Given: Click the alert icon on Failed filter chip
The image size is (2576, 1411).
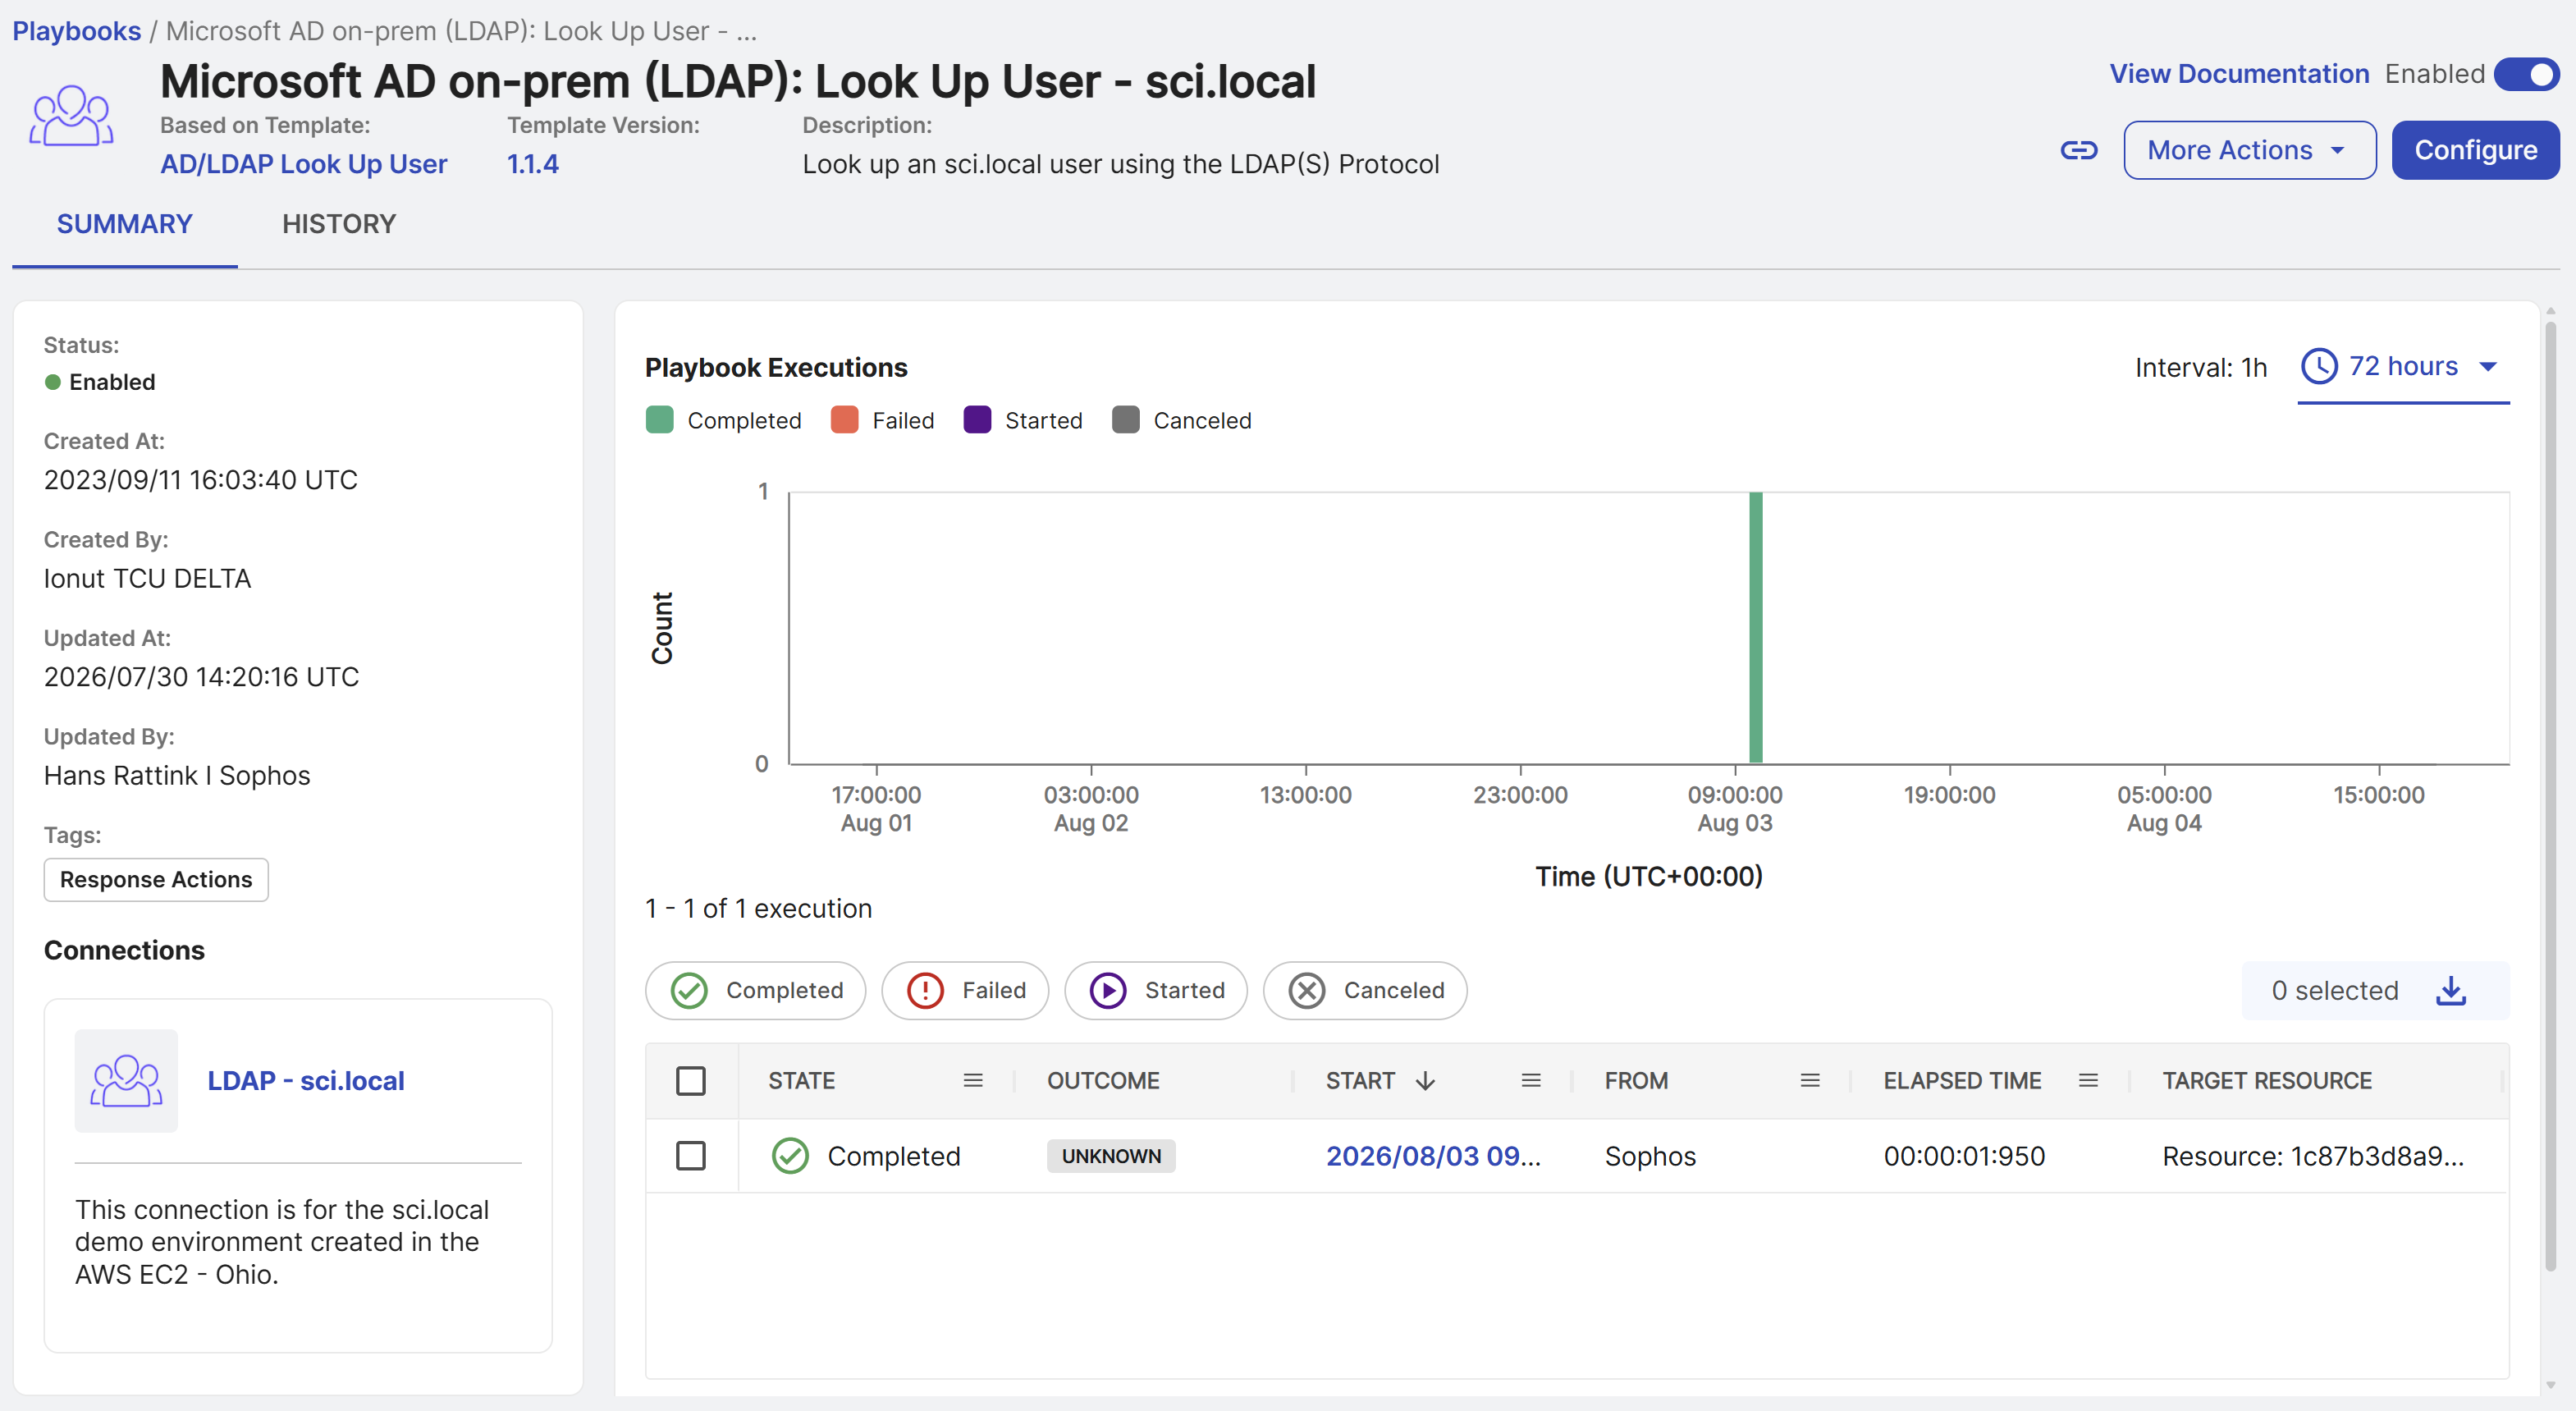Looking at the screenshot, I should (925, 991).
